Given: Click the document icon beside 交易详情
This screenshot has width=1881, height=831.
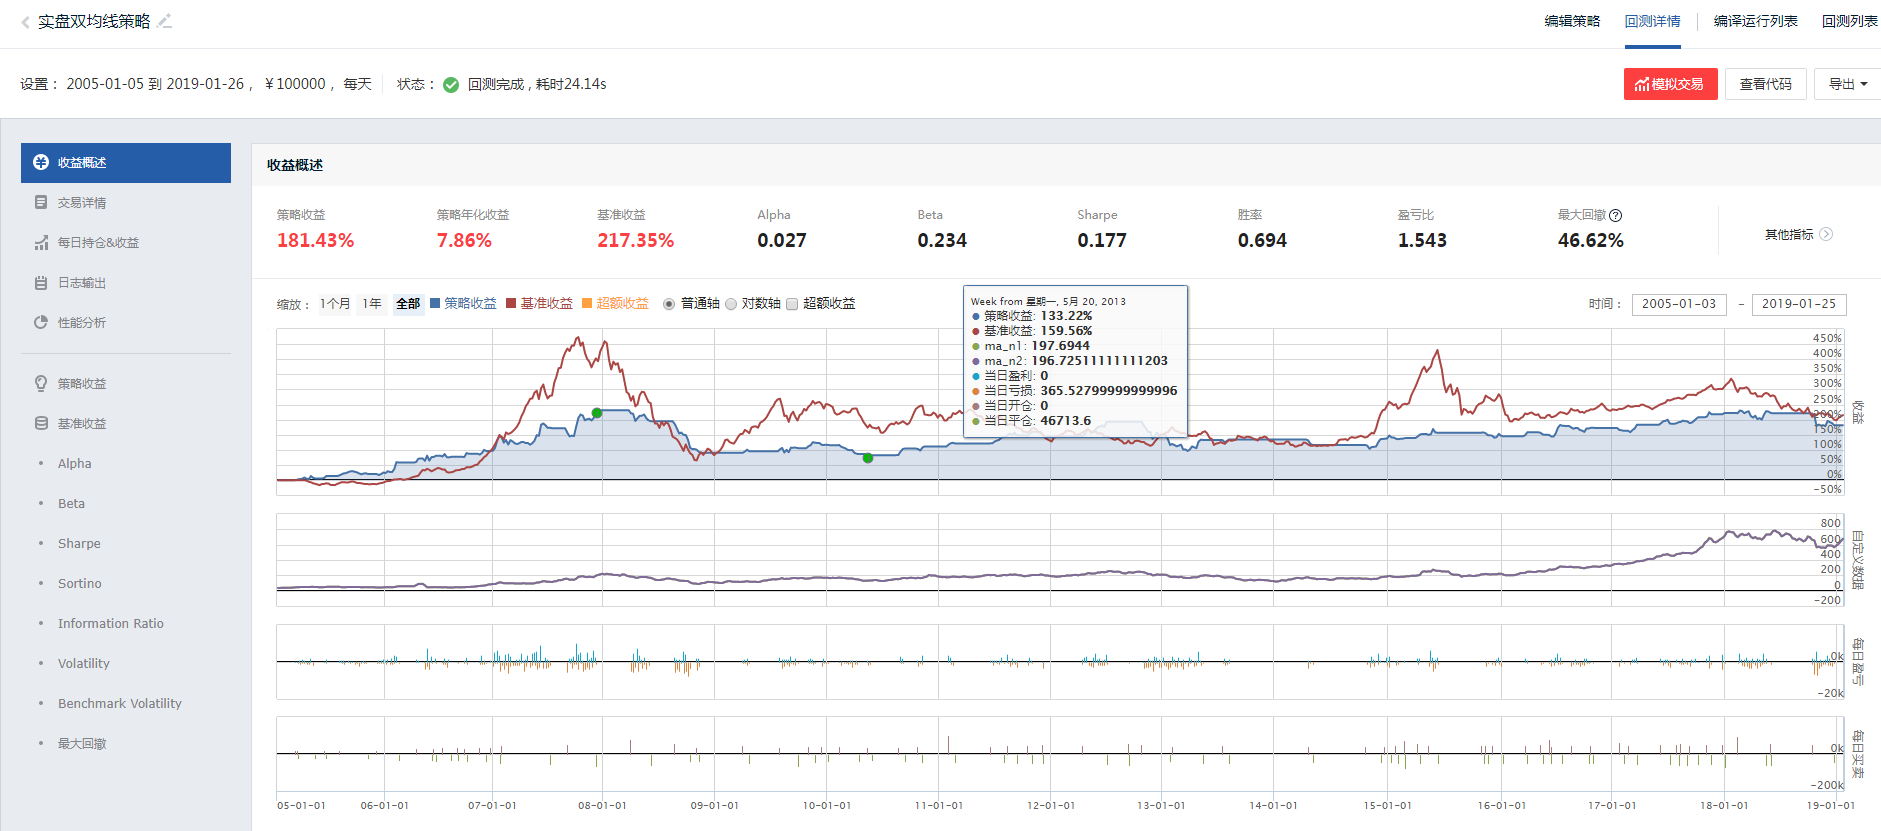Looking at the screenshot, I should tap(41, 202).
